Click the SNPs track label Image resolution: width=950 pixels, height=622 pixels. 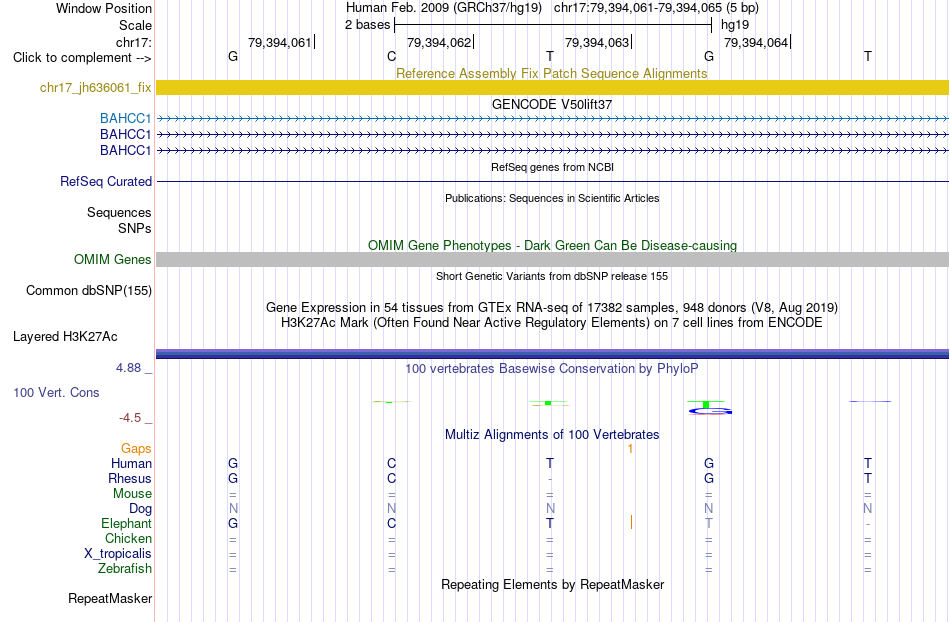(135, 228)
